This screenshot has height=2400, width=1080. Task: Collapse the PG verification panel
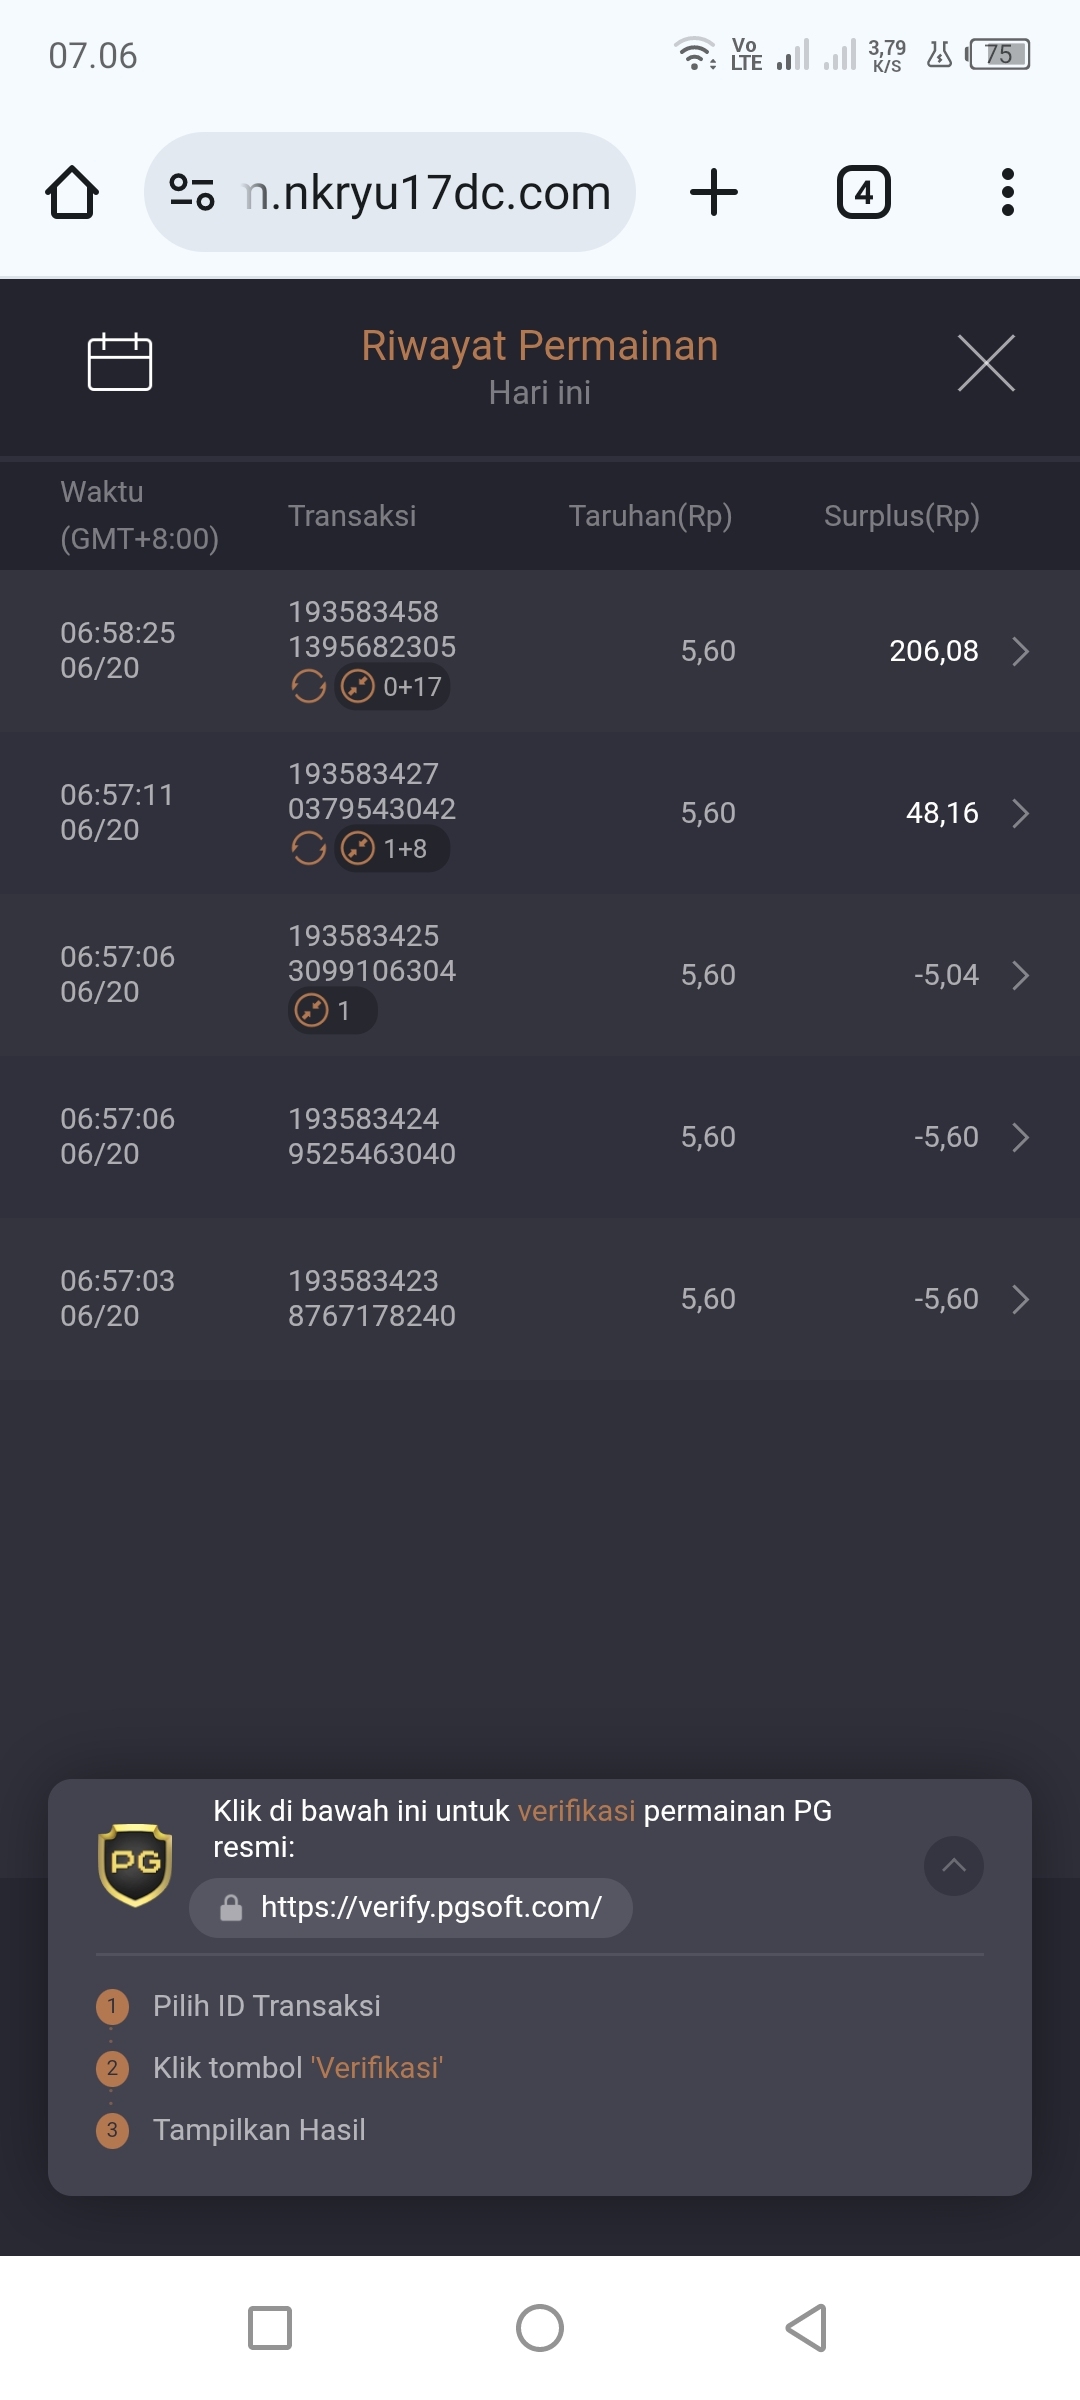click(954, 1865)
